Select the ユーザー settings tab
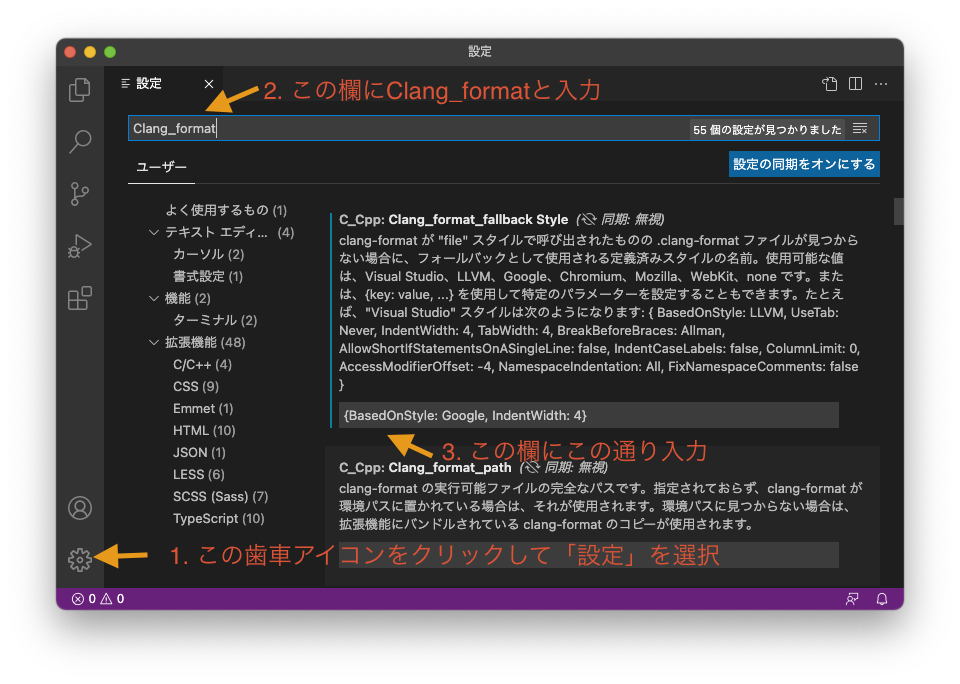 point(162,167)
